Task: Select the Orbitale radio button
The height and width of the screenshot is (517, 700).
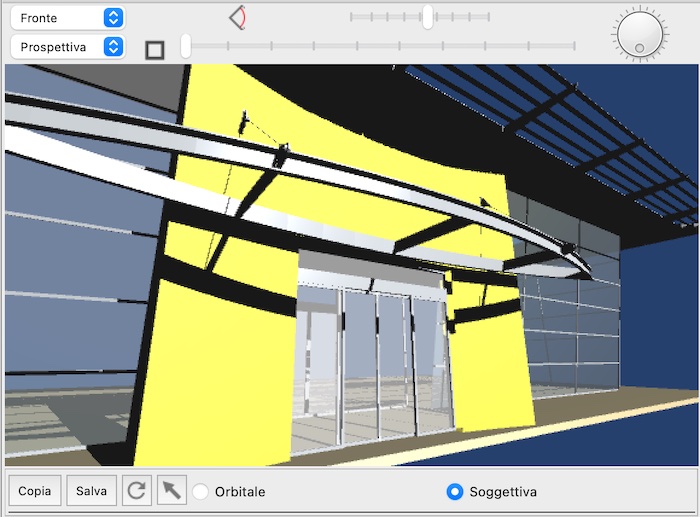Action: coord(201,492)
